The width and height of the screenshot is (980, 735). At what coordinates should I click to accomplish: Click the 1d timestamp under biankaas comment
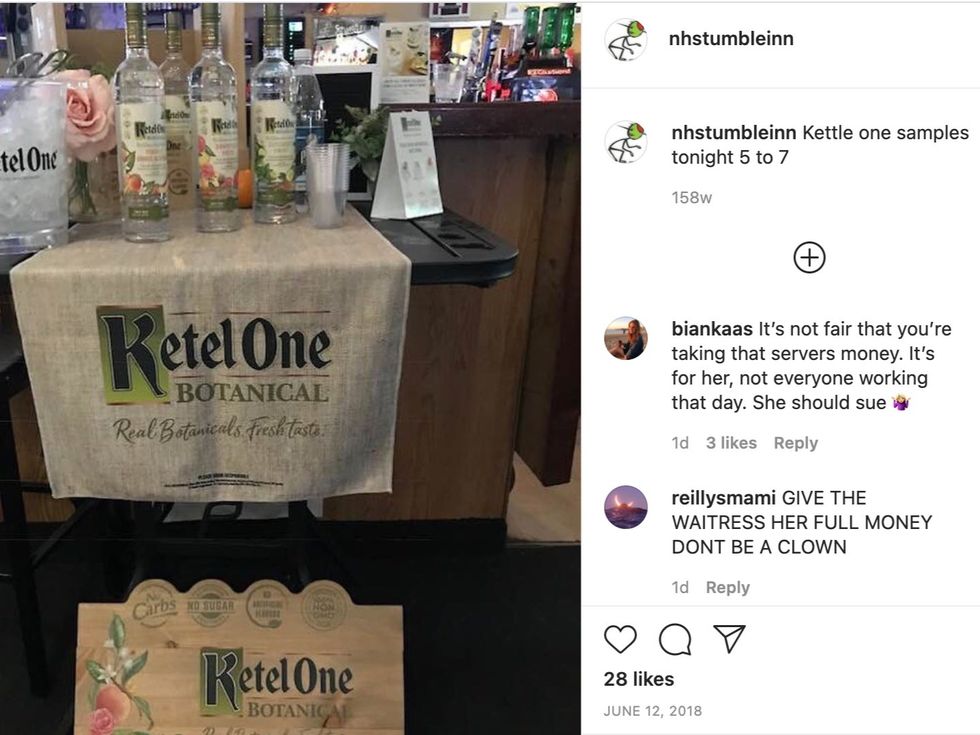680,443
